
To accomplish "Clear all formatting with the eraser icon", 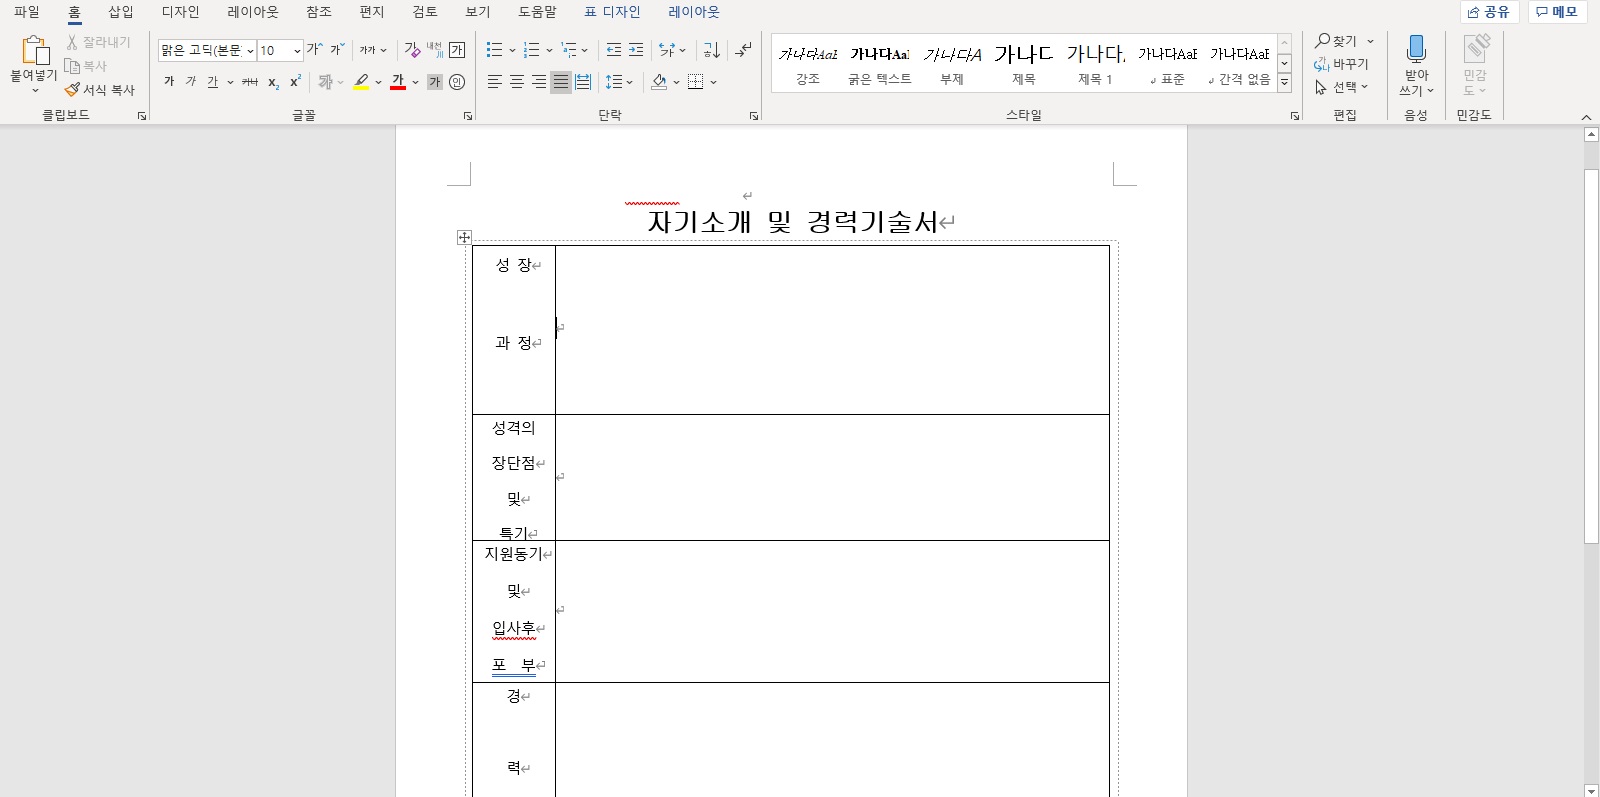I will point(412,50).
